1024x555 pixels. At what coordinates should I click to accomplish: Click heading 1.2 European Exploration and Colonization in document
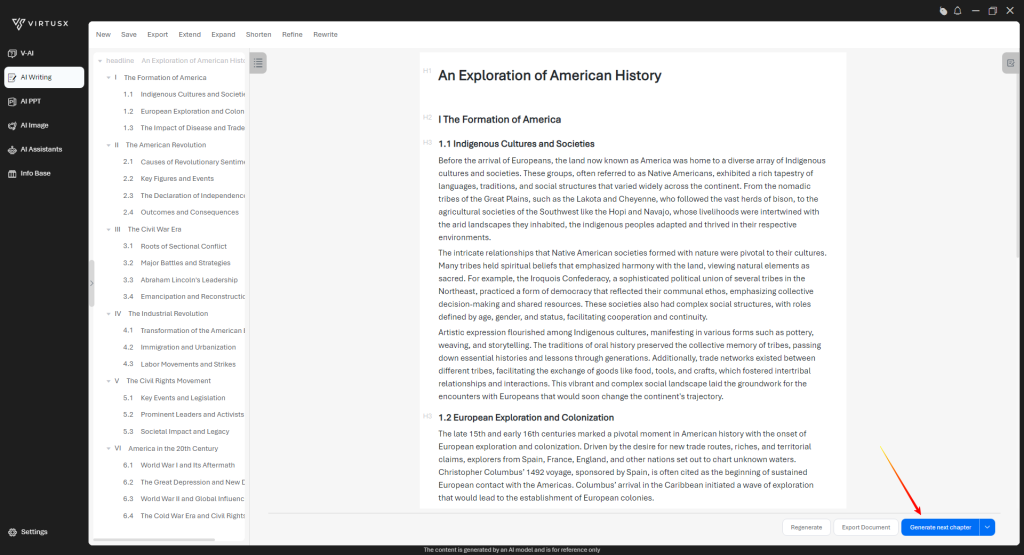526,418
